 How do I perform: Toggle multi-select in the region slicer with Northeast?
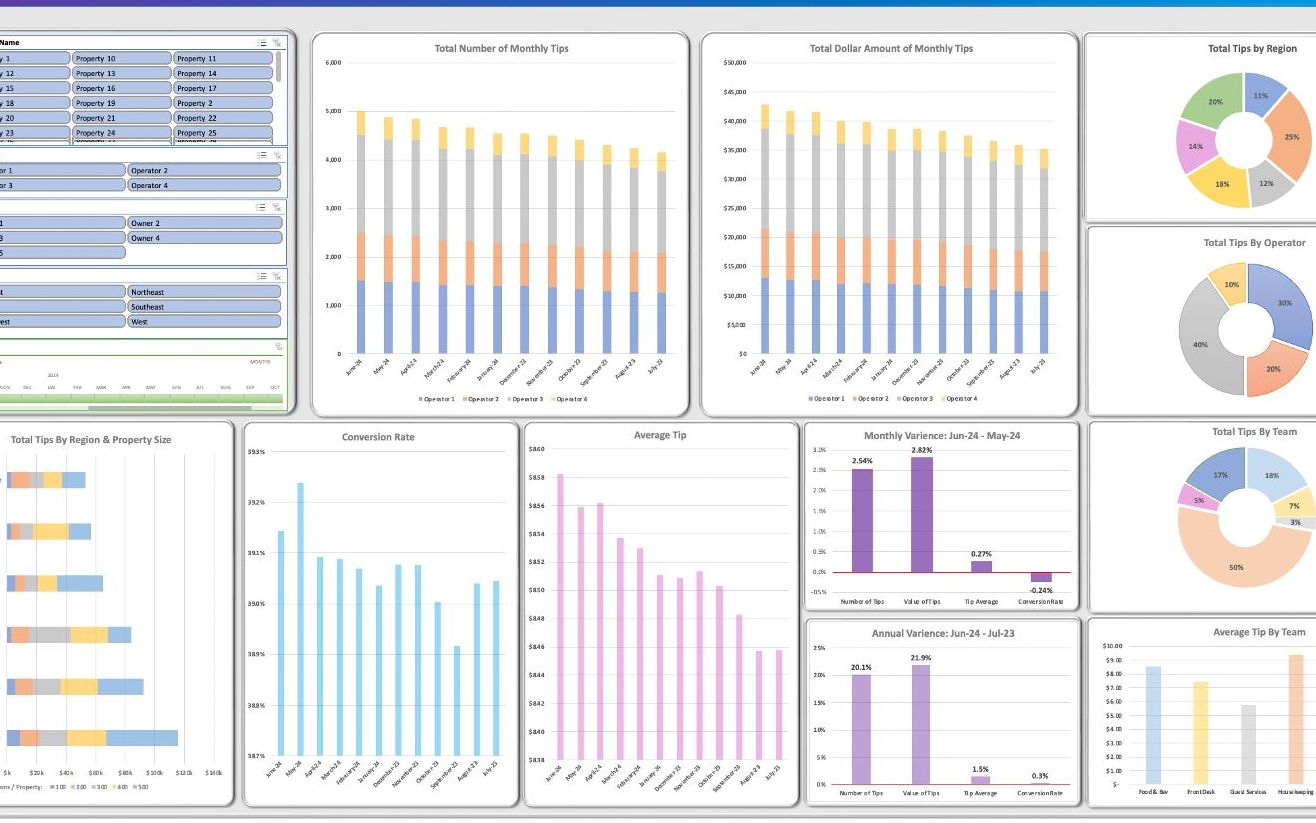point(262,276)
